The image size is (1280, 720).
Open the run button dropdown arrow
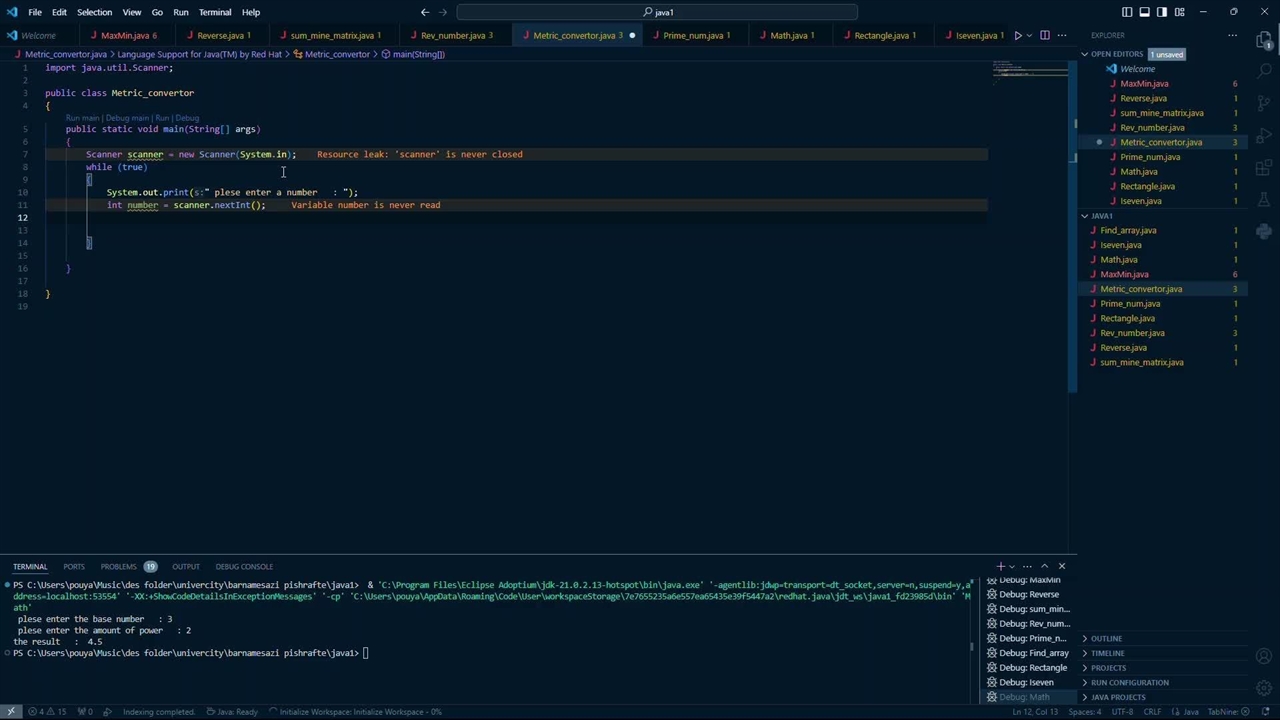(1030, 35)
